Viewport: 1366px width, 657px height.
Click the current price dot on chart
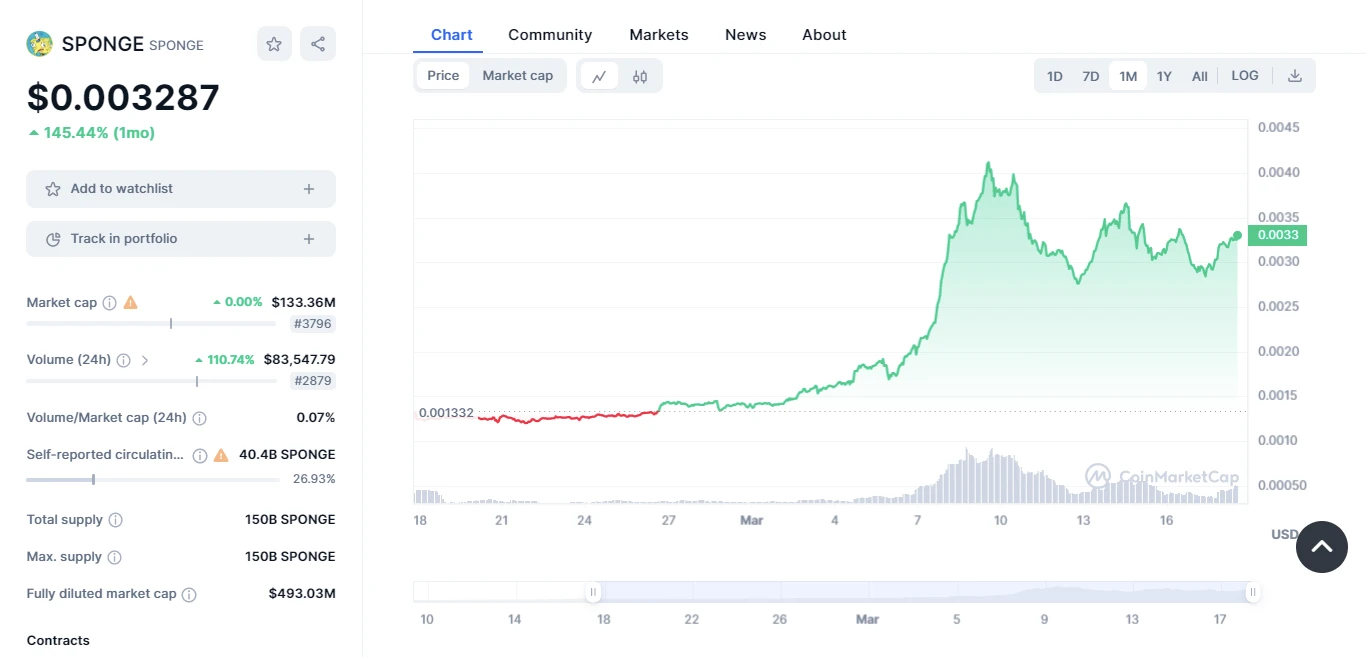coord(1238,236)
